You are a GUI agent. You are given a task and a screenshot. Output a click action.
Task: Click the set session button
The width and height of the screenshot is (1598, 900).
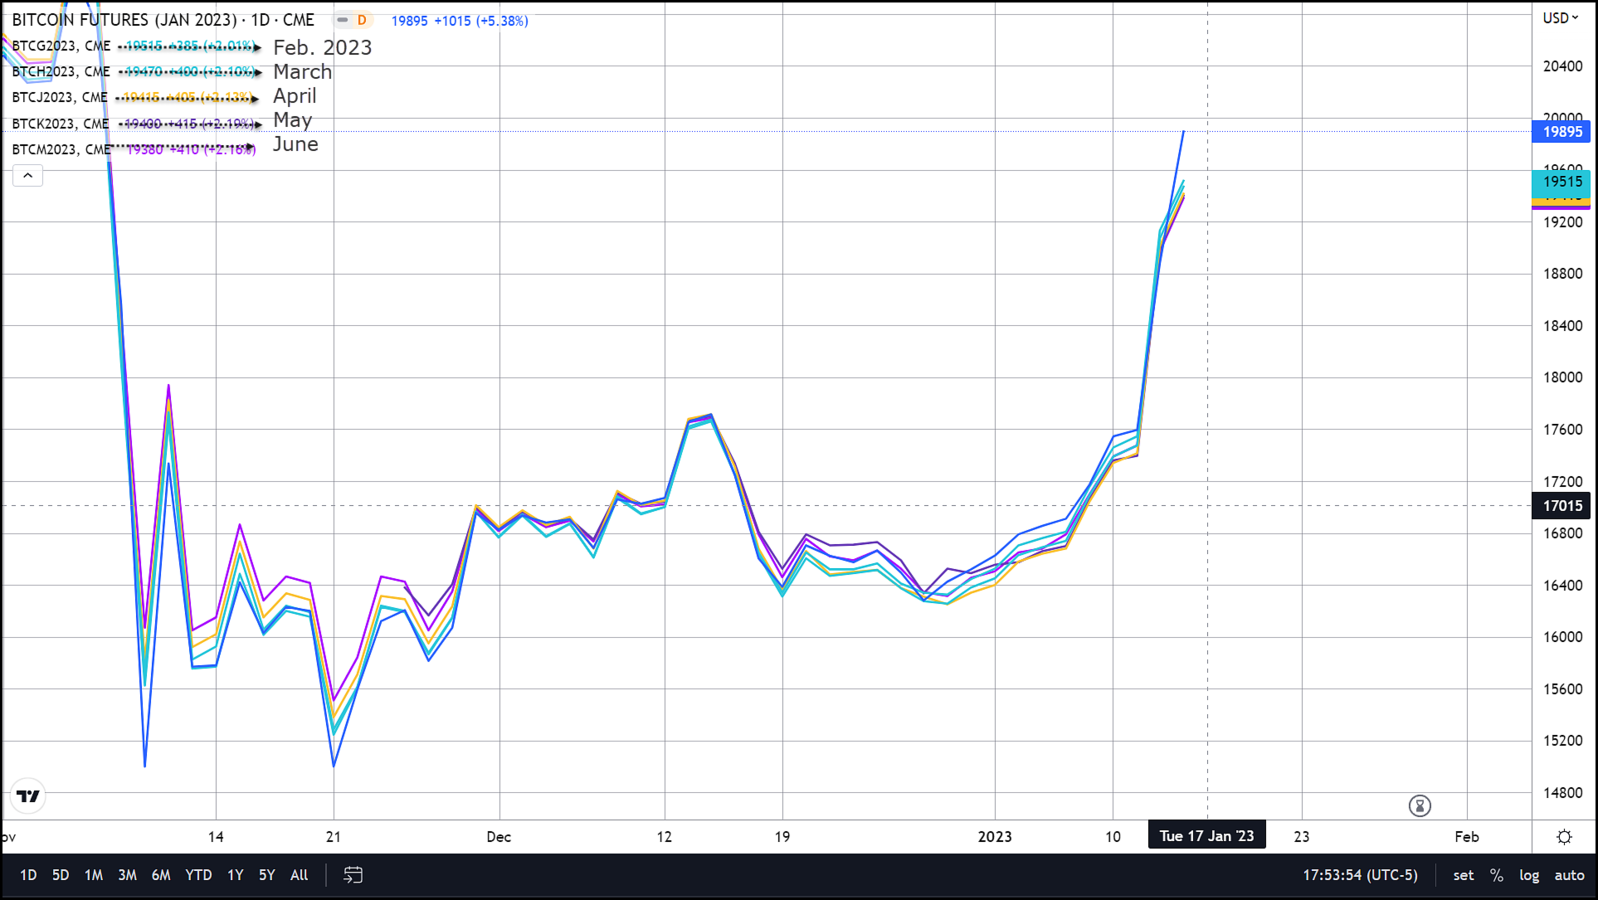point(1463,875)
